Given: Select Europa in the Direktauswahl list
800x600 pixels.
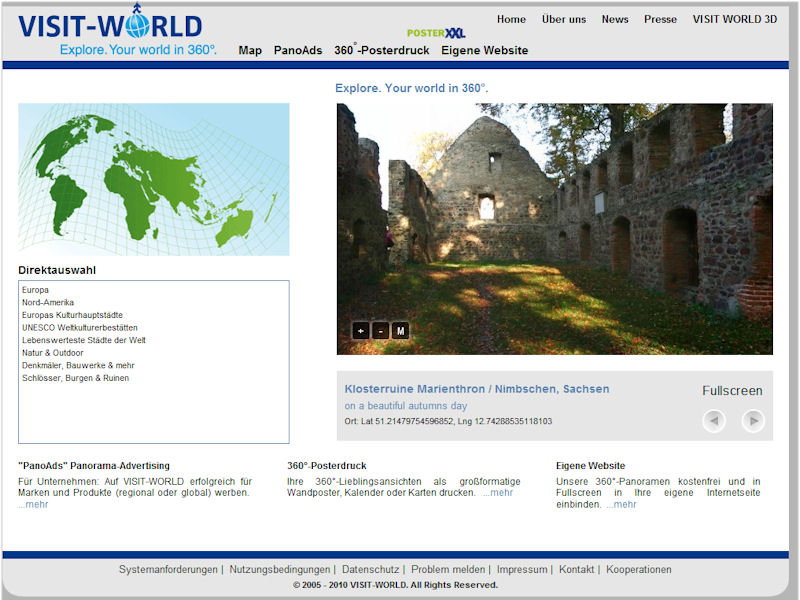Looking at the screenshot, I should (36, 290).
